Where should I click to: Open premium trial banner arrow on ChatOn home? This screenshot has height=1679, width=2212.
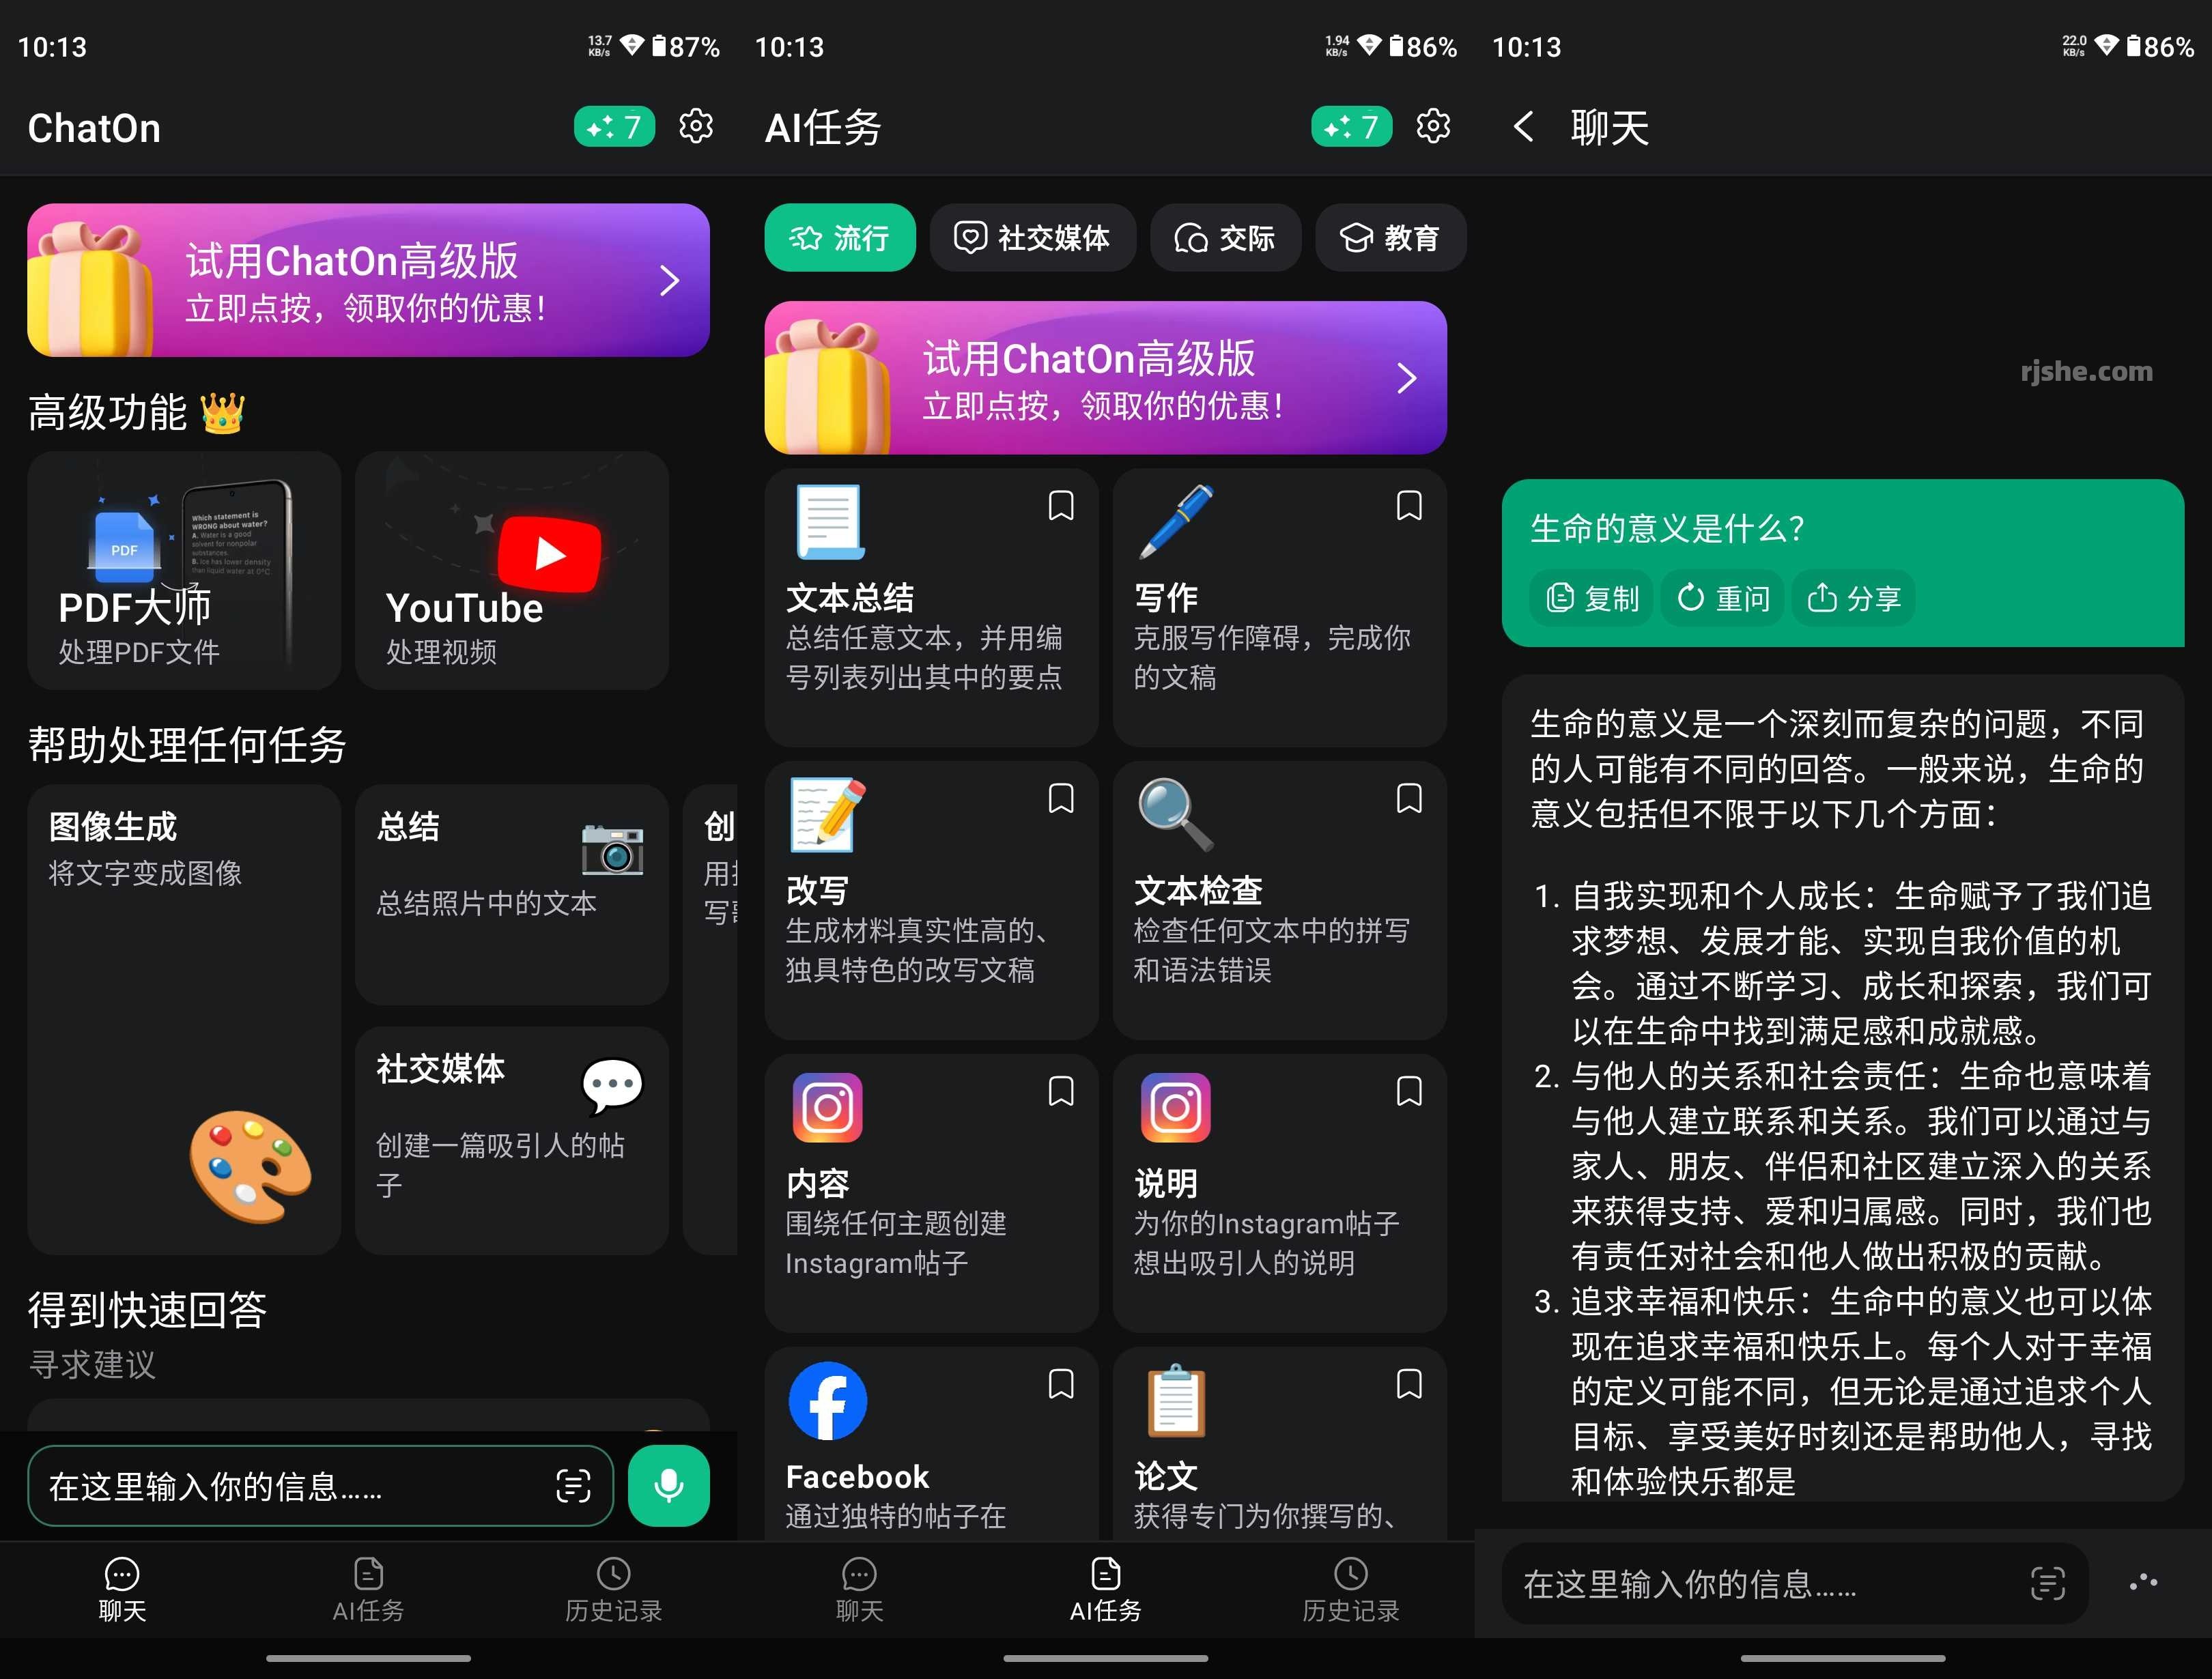click(669, 281)
